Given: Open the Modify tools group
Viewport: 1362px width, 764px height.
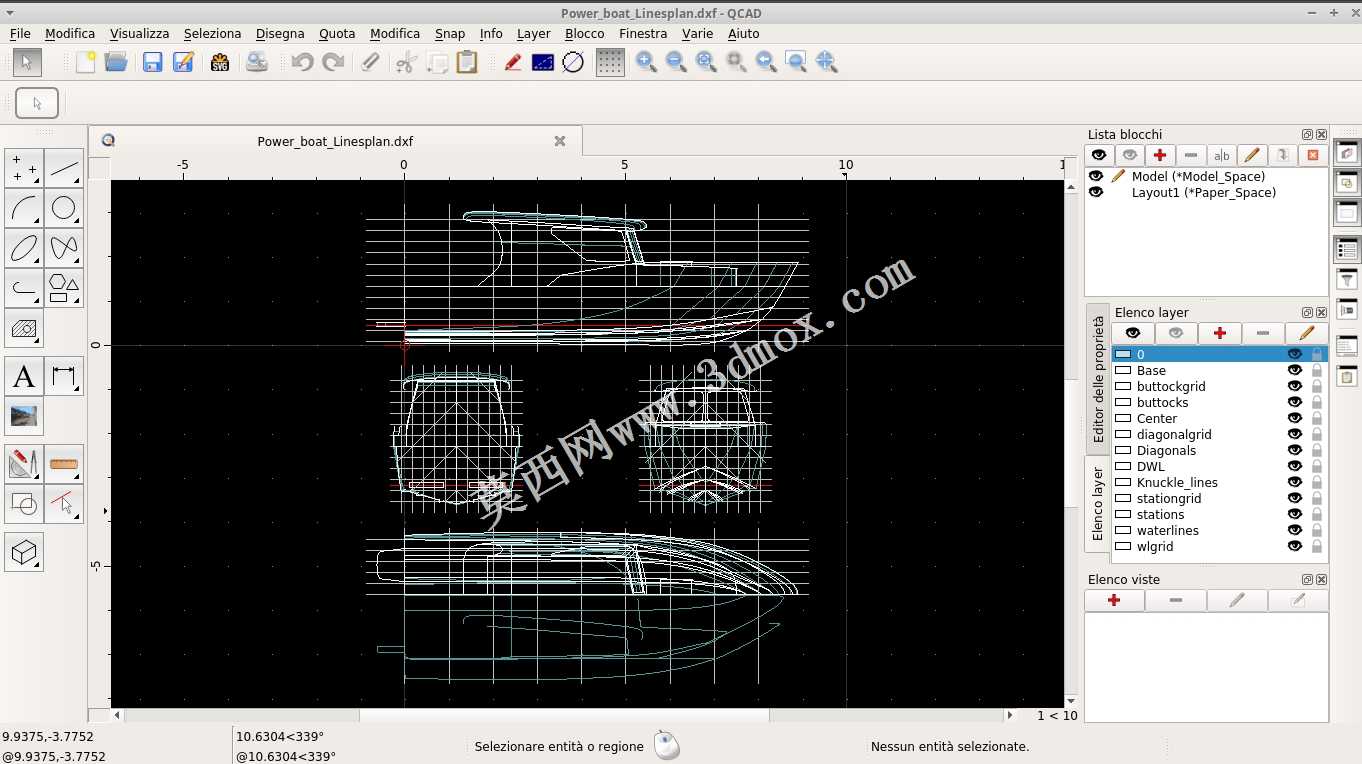Looking at the screenshot, I should tap(24, 464).
